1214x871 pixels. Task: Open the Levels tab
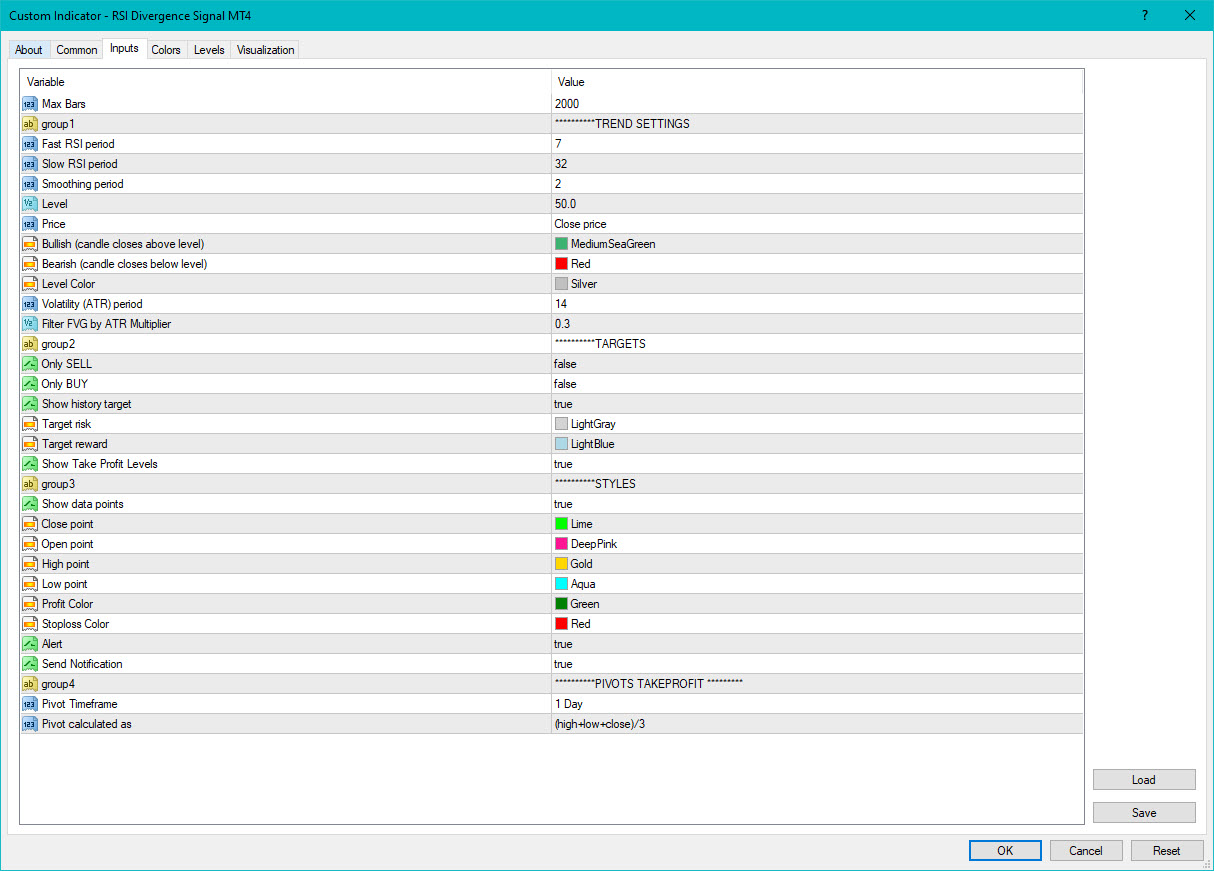[209, 50]
